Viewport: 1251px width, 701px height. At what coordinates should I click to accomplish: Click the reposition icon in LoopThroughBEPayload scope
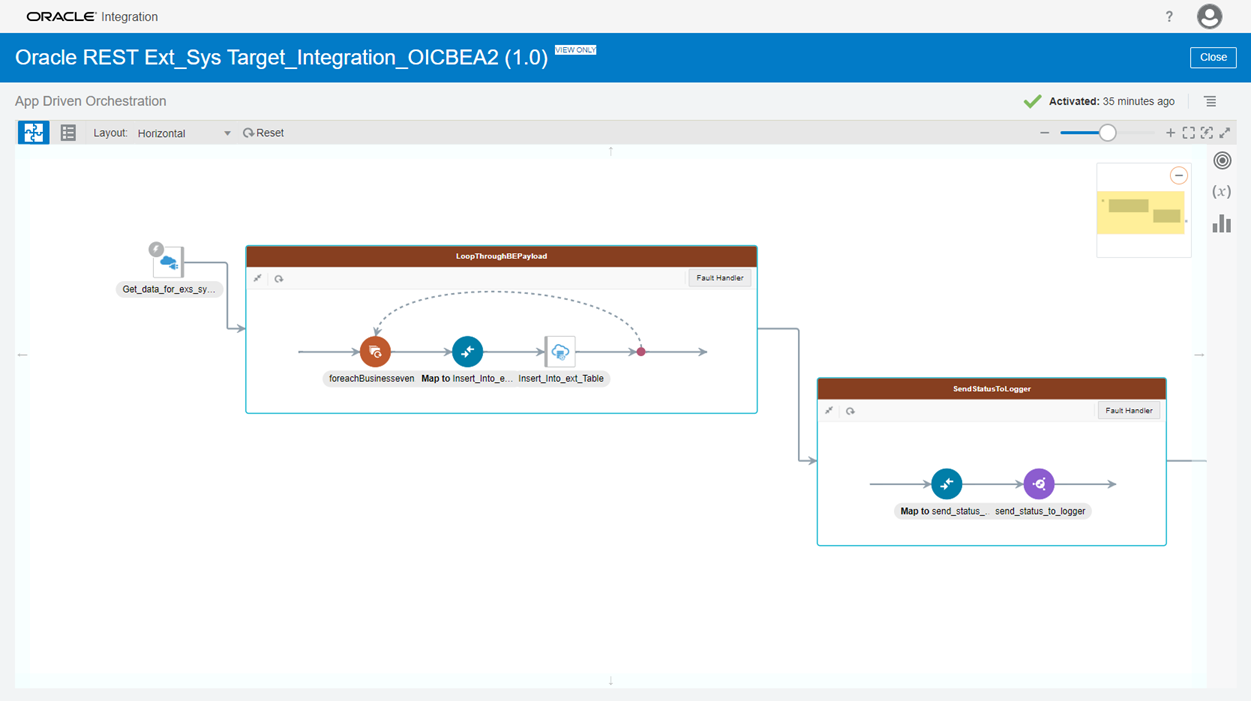click(x=279, y=279)
